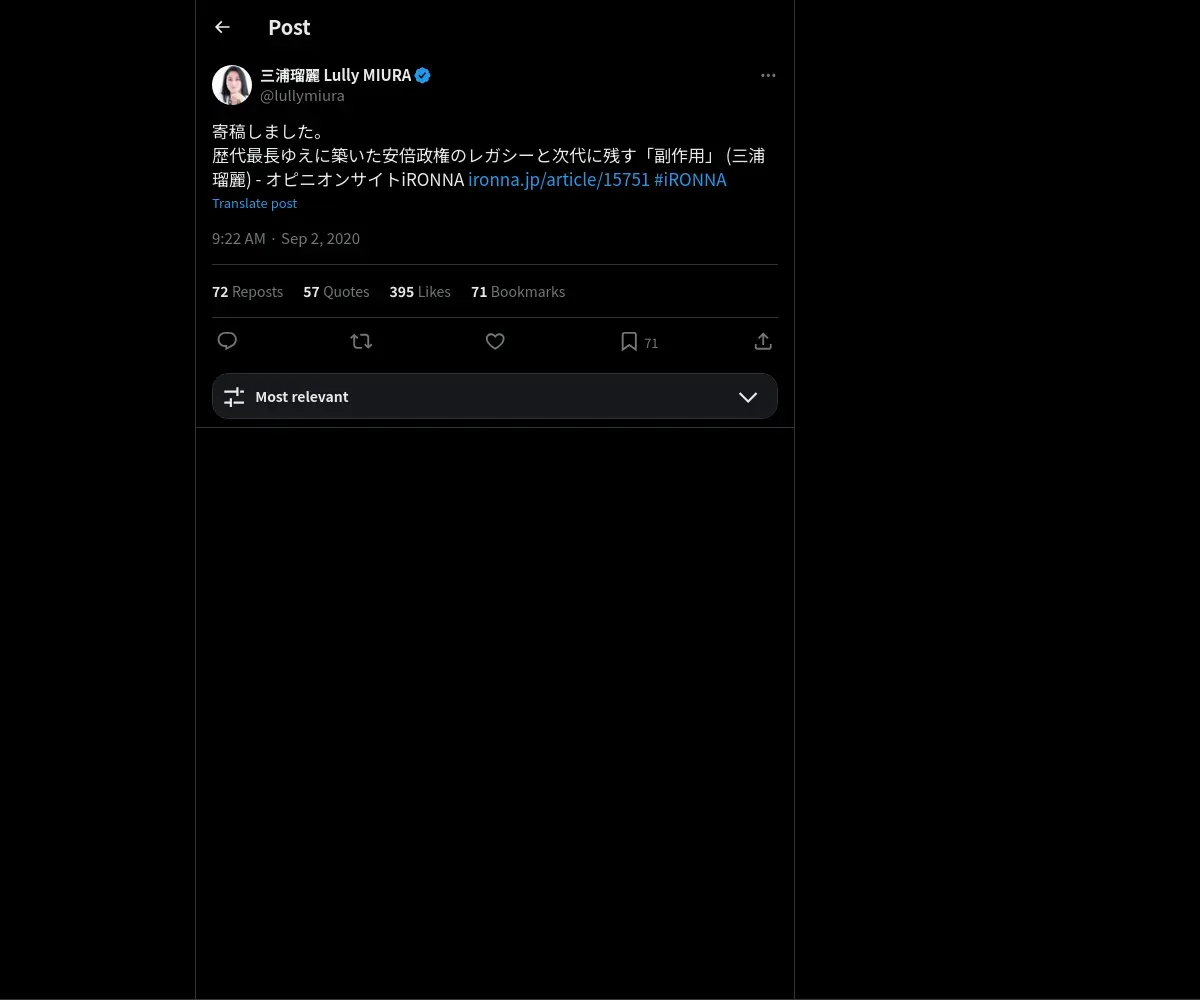View the 72 Reposts list
The width and height of the screenshot is (1200, 1000).
pos(247,292)
